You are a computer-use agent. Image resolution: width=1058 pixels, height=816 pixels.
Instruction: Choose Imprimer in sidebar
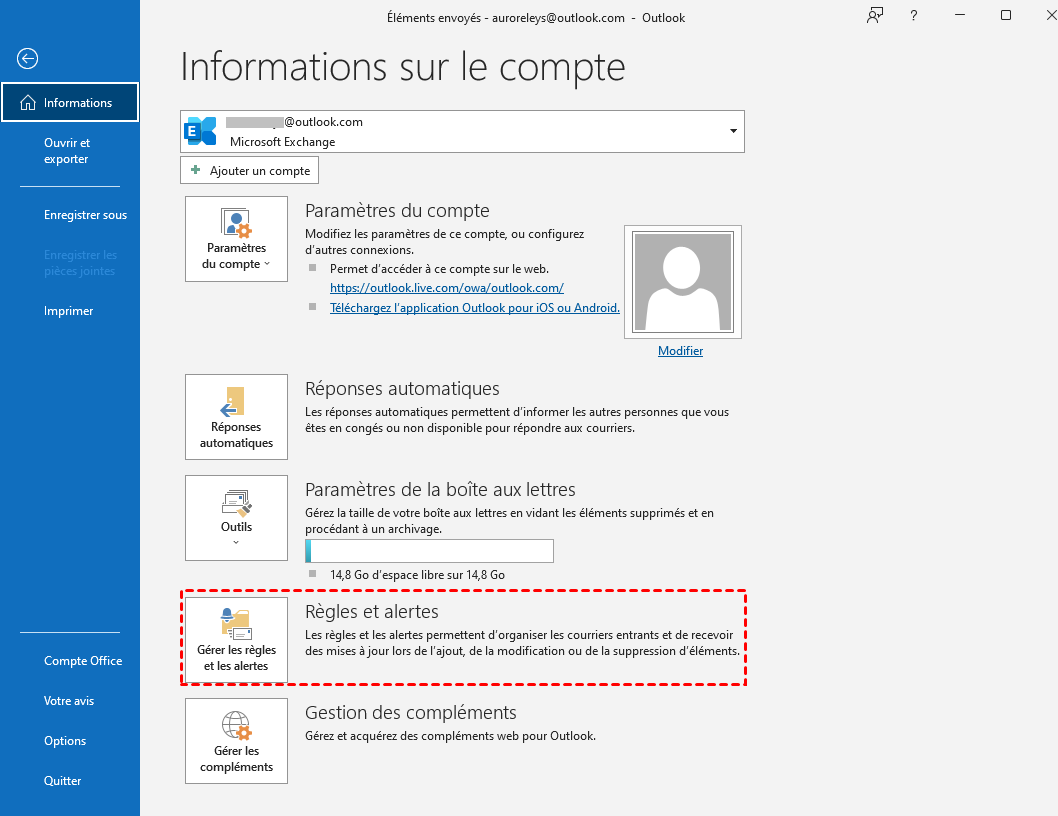click(68, 310)
